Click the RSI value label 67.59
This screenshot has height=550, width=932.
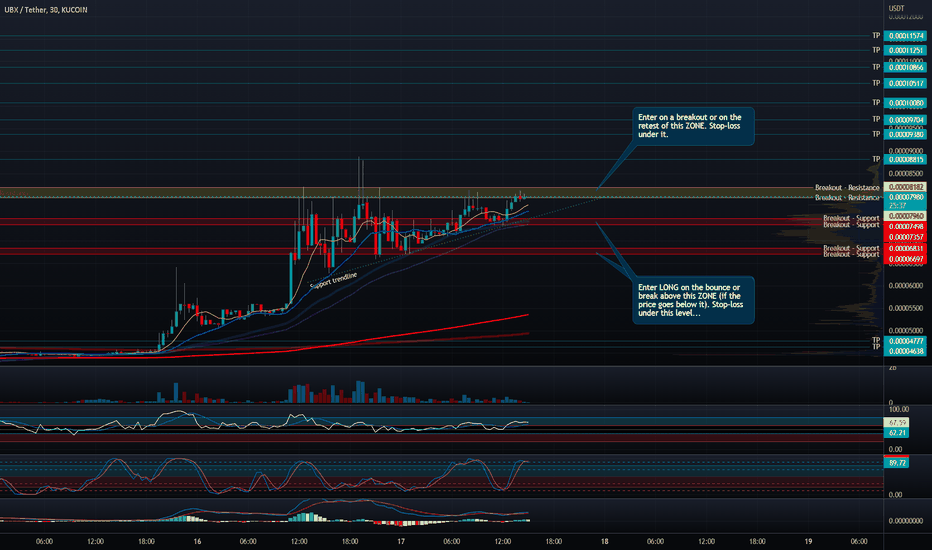[x=896, y=422]
